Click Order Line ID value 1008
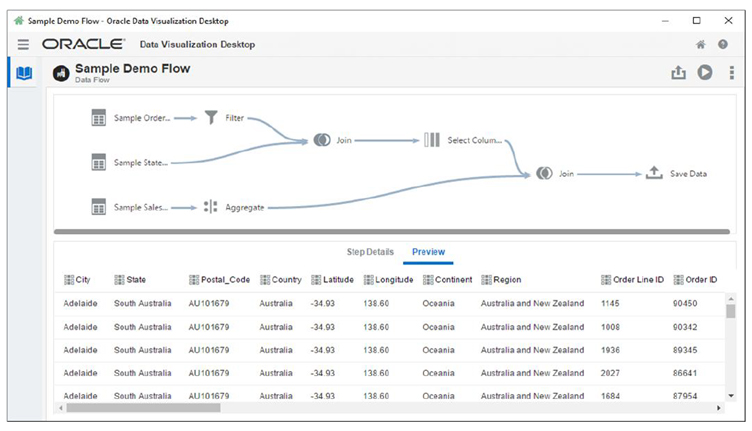 click(610, 327)
